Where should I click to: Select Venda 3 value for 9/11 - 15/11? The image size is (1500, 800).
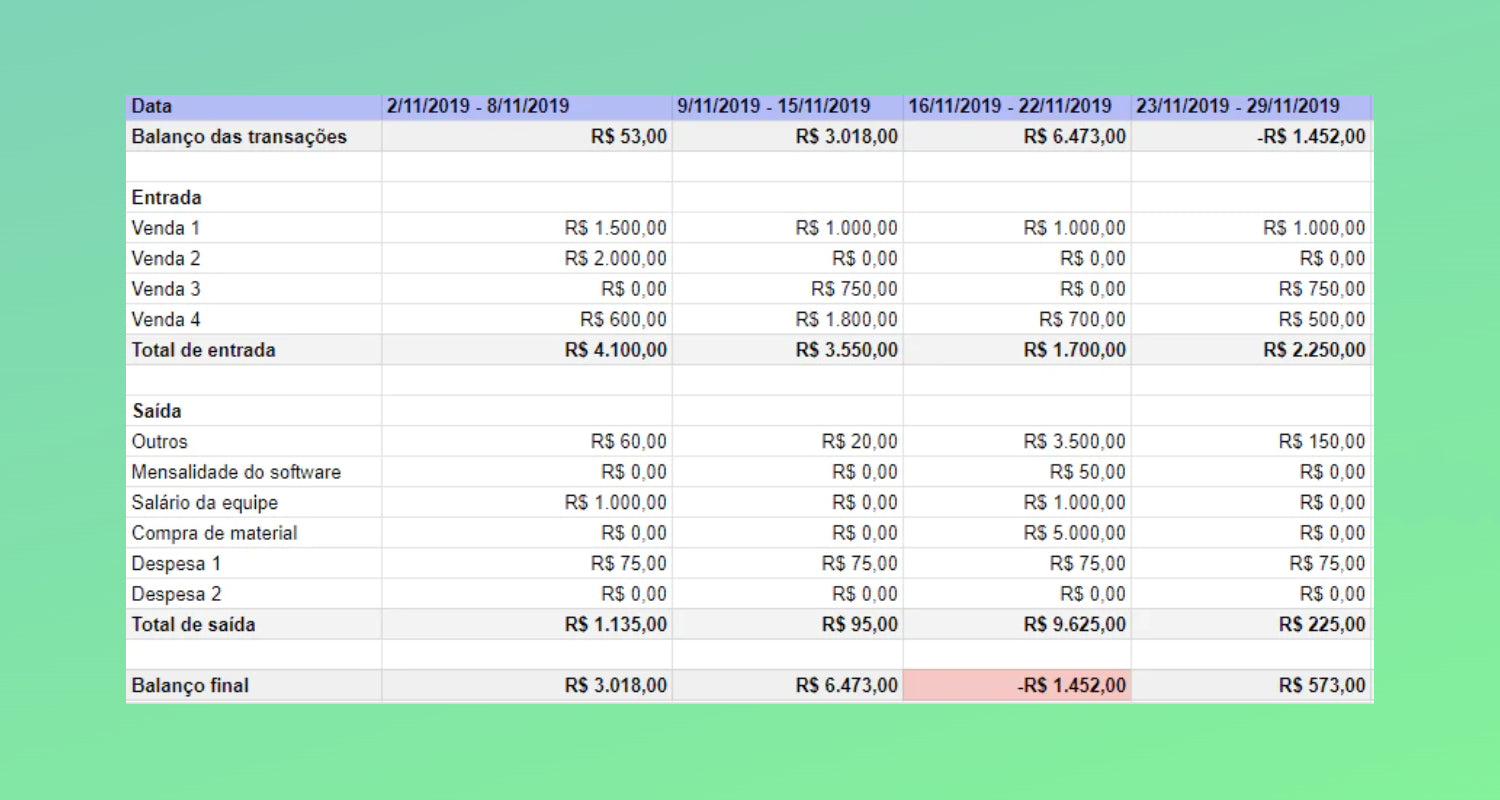click(x=788, y=289)
